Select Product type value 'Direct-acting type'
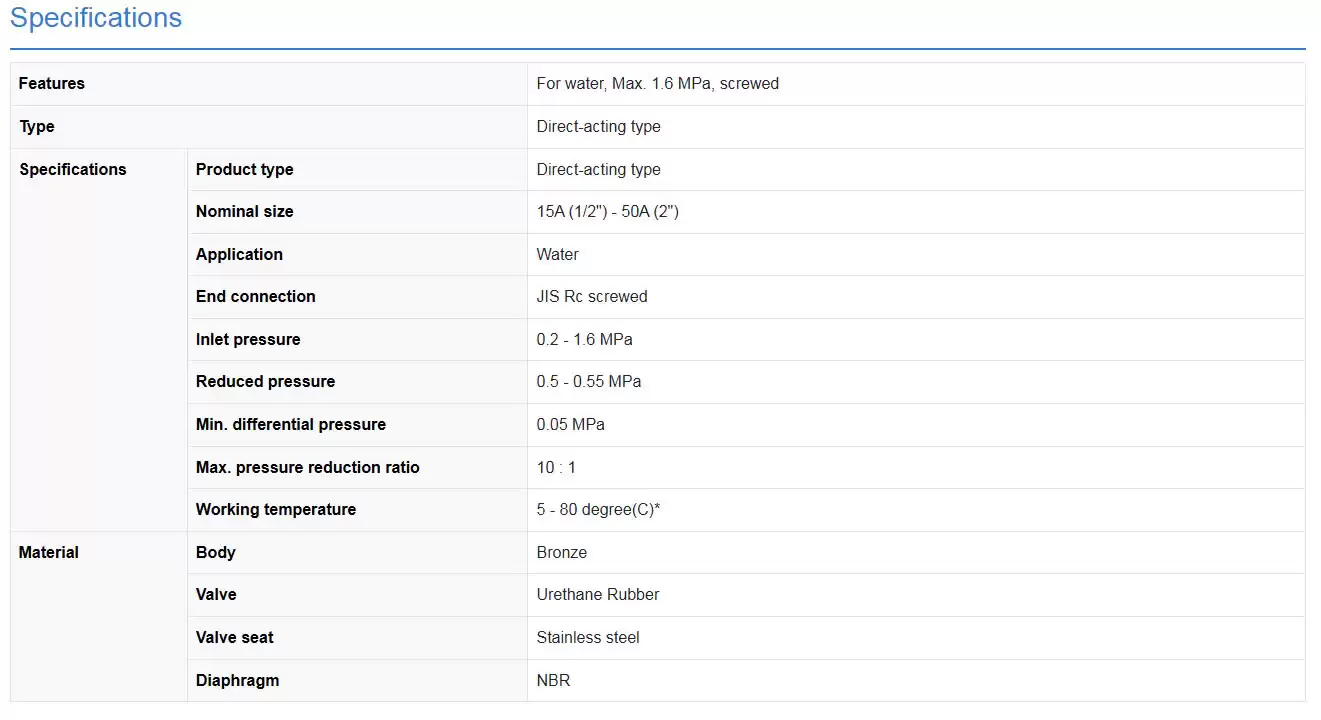The width and height of the screenshot is (1321, 720). coord(599,170)
